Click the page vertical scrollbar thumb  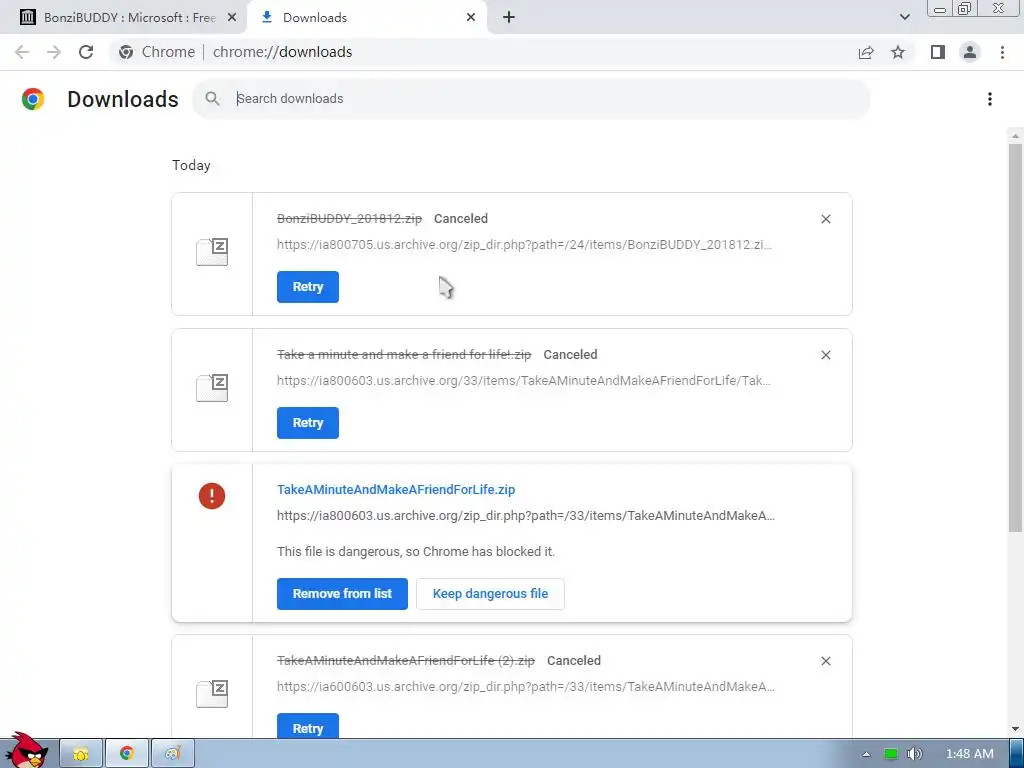click(x=1015, y=337)
